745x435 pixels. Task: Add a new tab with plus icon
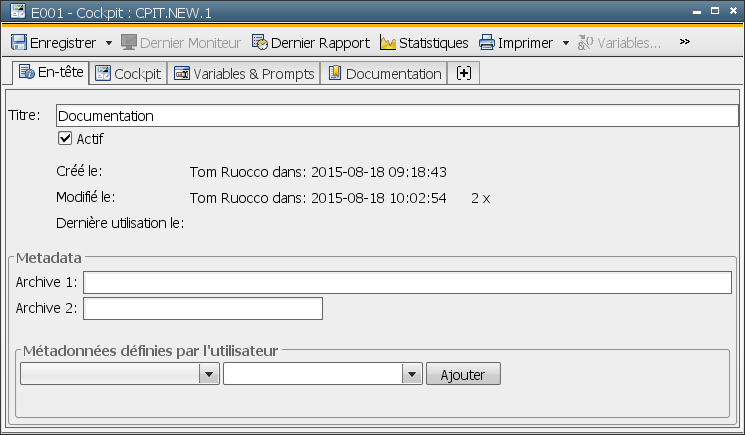pos(464,73)
